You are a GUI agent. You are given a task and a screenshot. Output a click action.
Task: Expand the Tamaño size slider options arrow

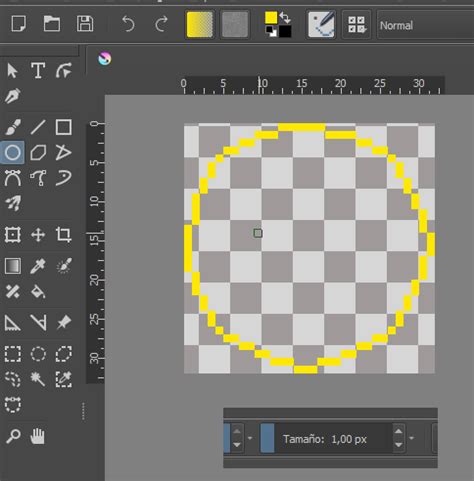click(x=412, y=438)
